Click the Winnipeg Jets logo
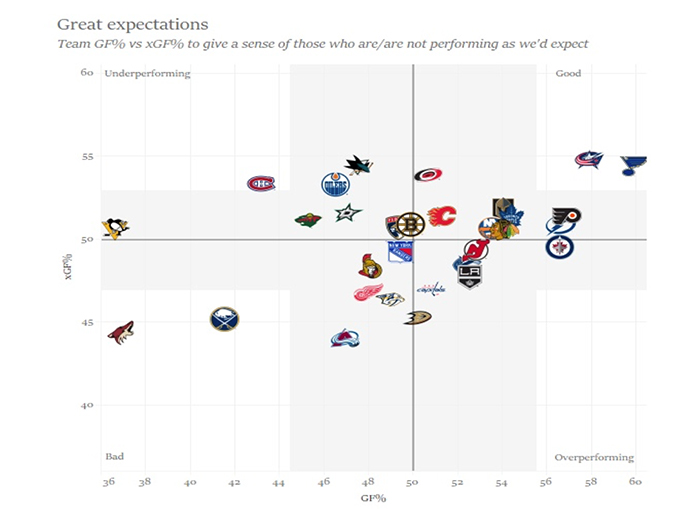This screenshot has width=700, height=509. 559,247
